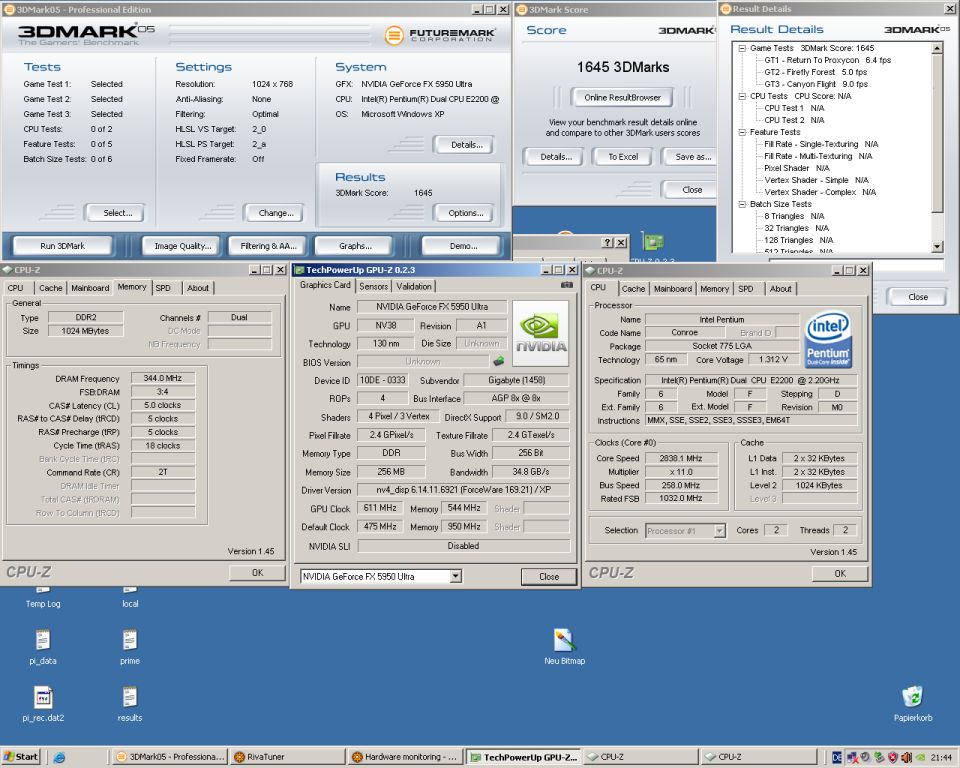Select the Neu Bitmap desktop icon
This screenshot has height=768, width=960.
click(x=564, y=647)
